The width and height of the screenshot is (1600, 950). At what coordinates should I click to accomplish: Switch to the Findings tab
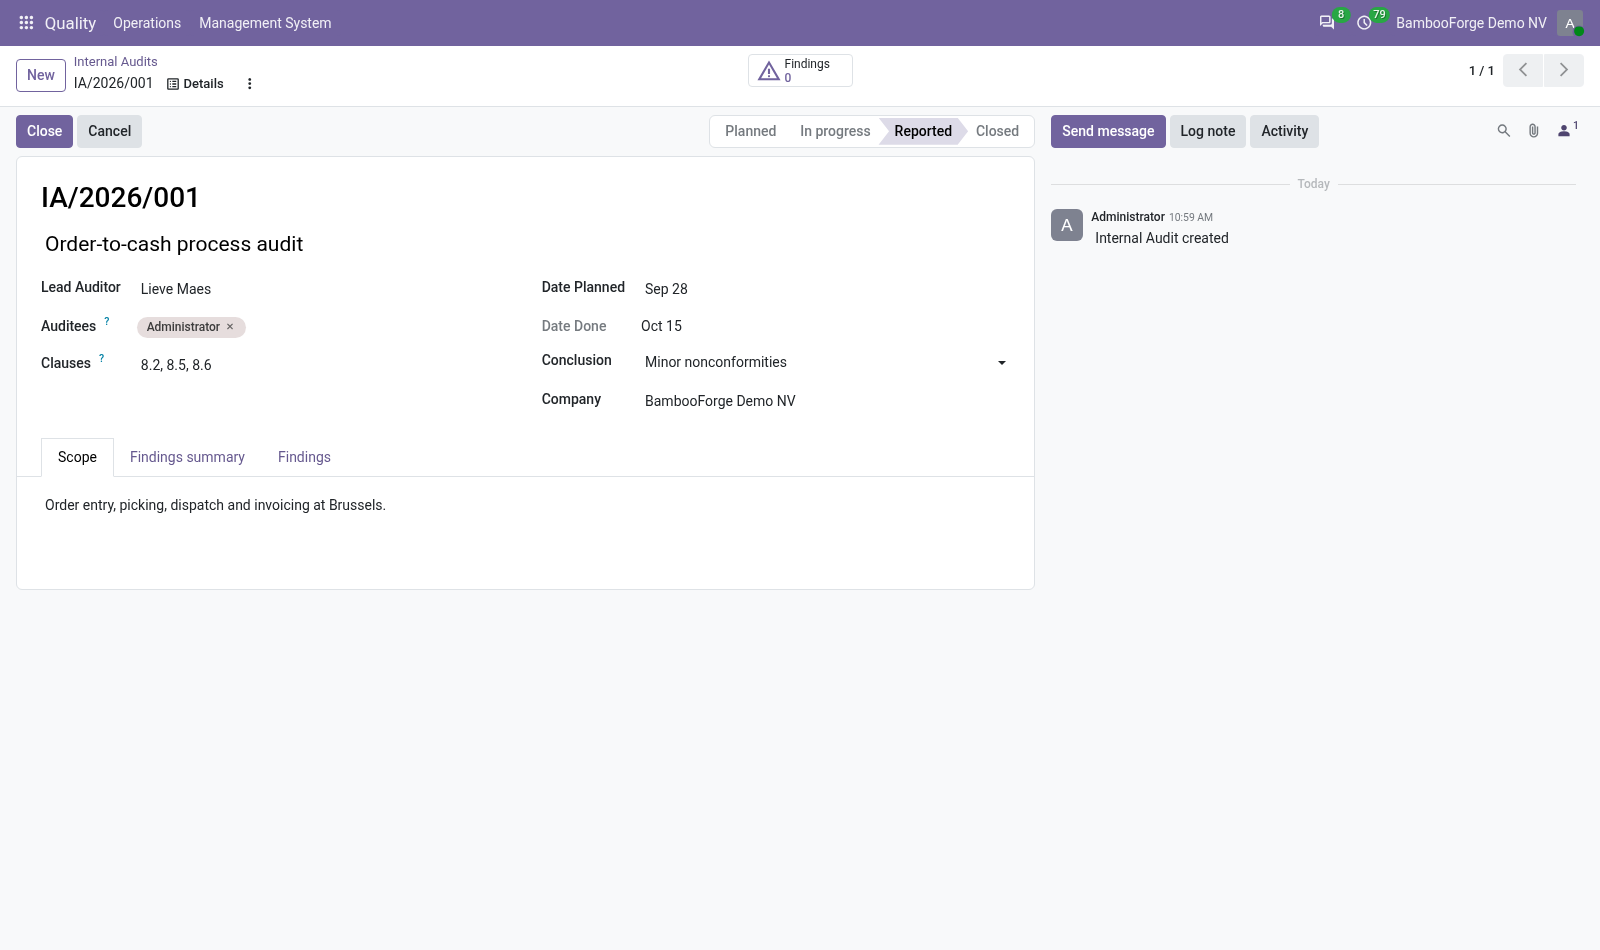(x=304, y=457)
